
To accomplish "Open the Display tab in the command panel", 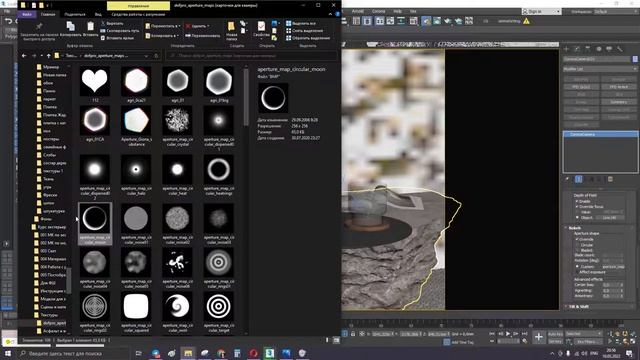I will point(609,49).
